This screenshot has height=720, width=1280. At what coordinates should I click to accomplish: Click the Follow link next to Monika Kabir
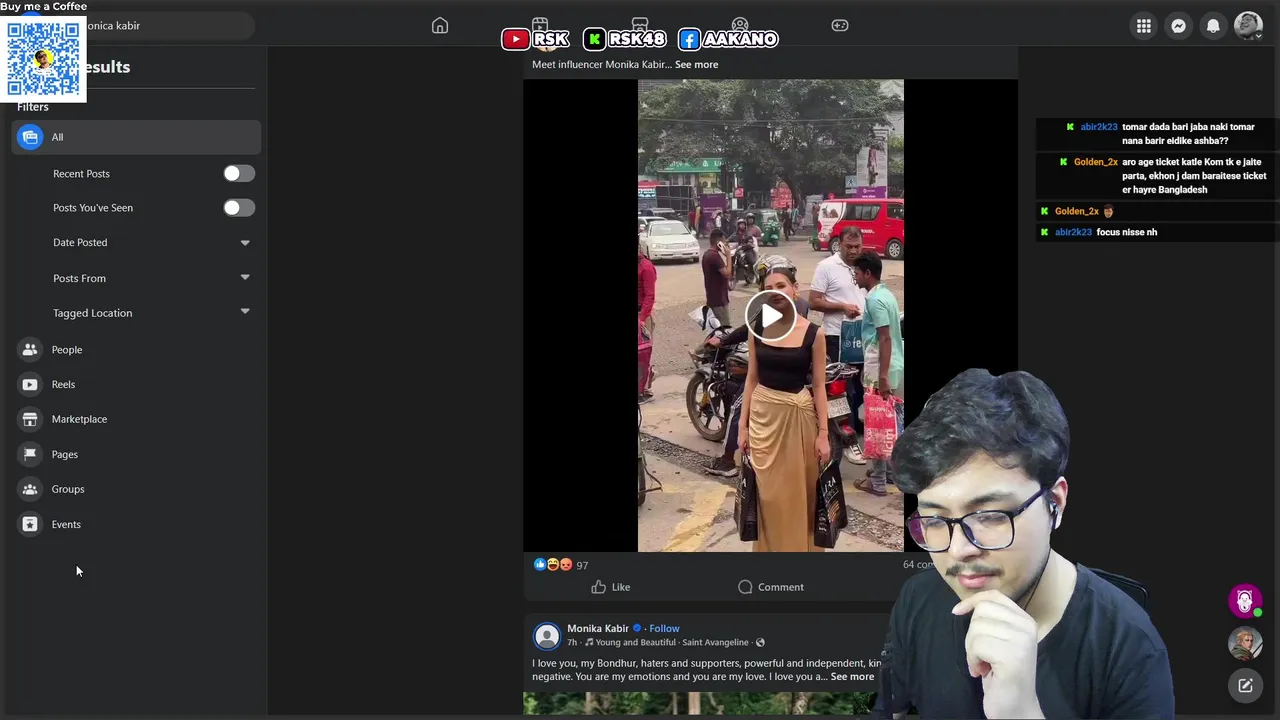pos(664,629)
